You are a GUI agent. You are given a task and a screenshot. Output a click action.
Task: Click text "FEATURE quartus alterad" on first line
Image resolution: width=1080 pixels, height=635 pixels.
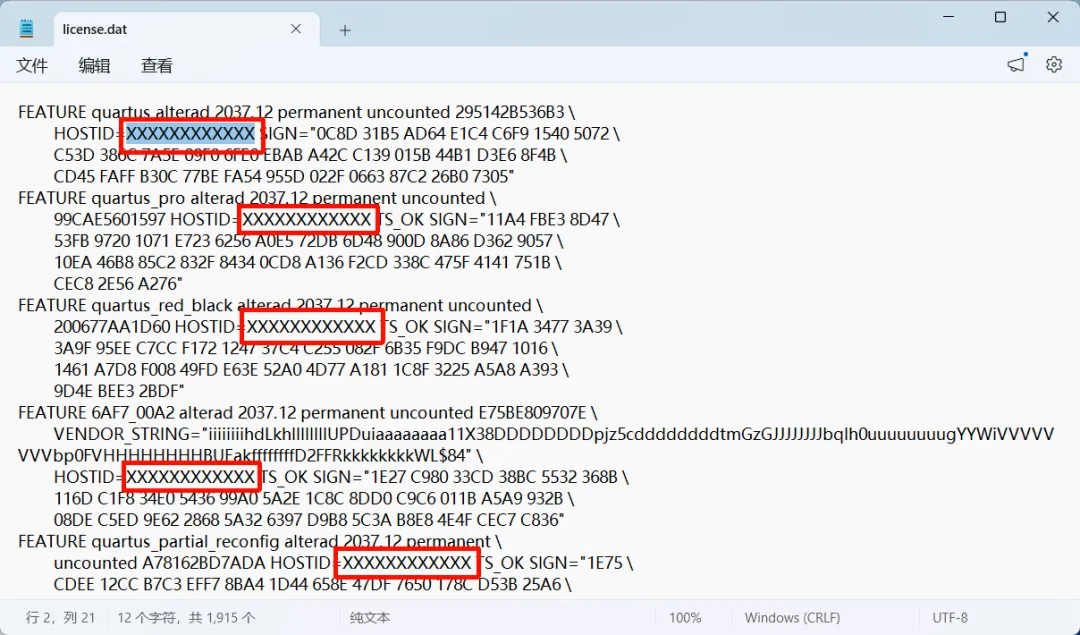[114, 112]
